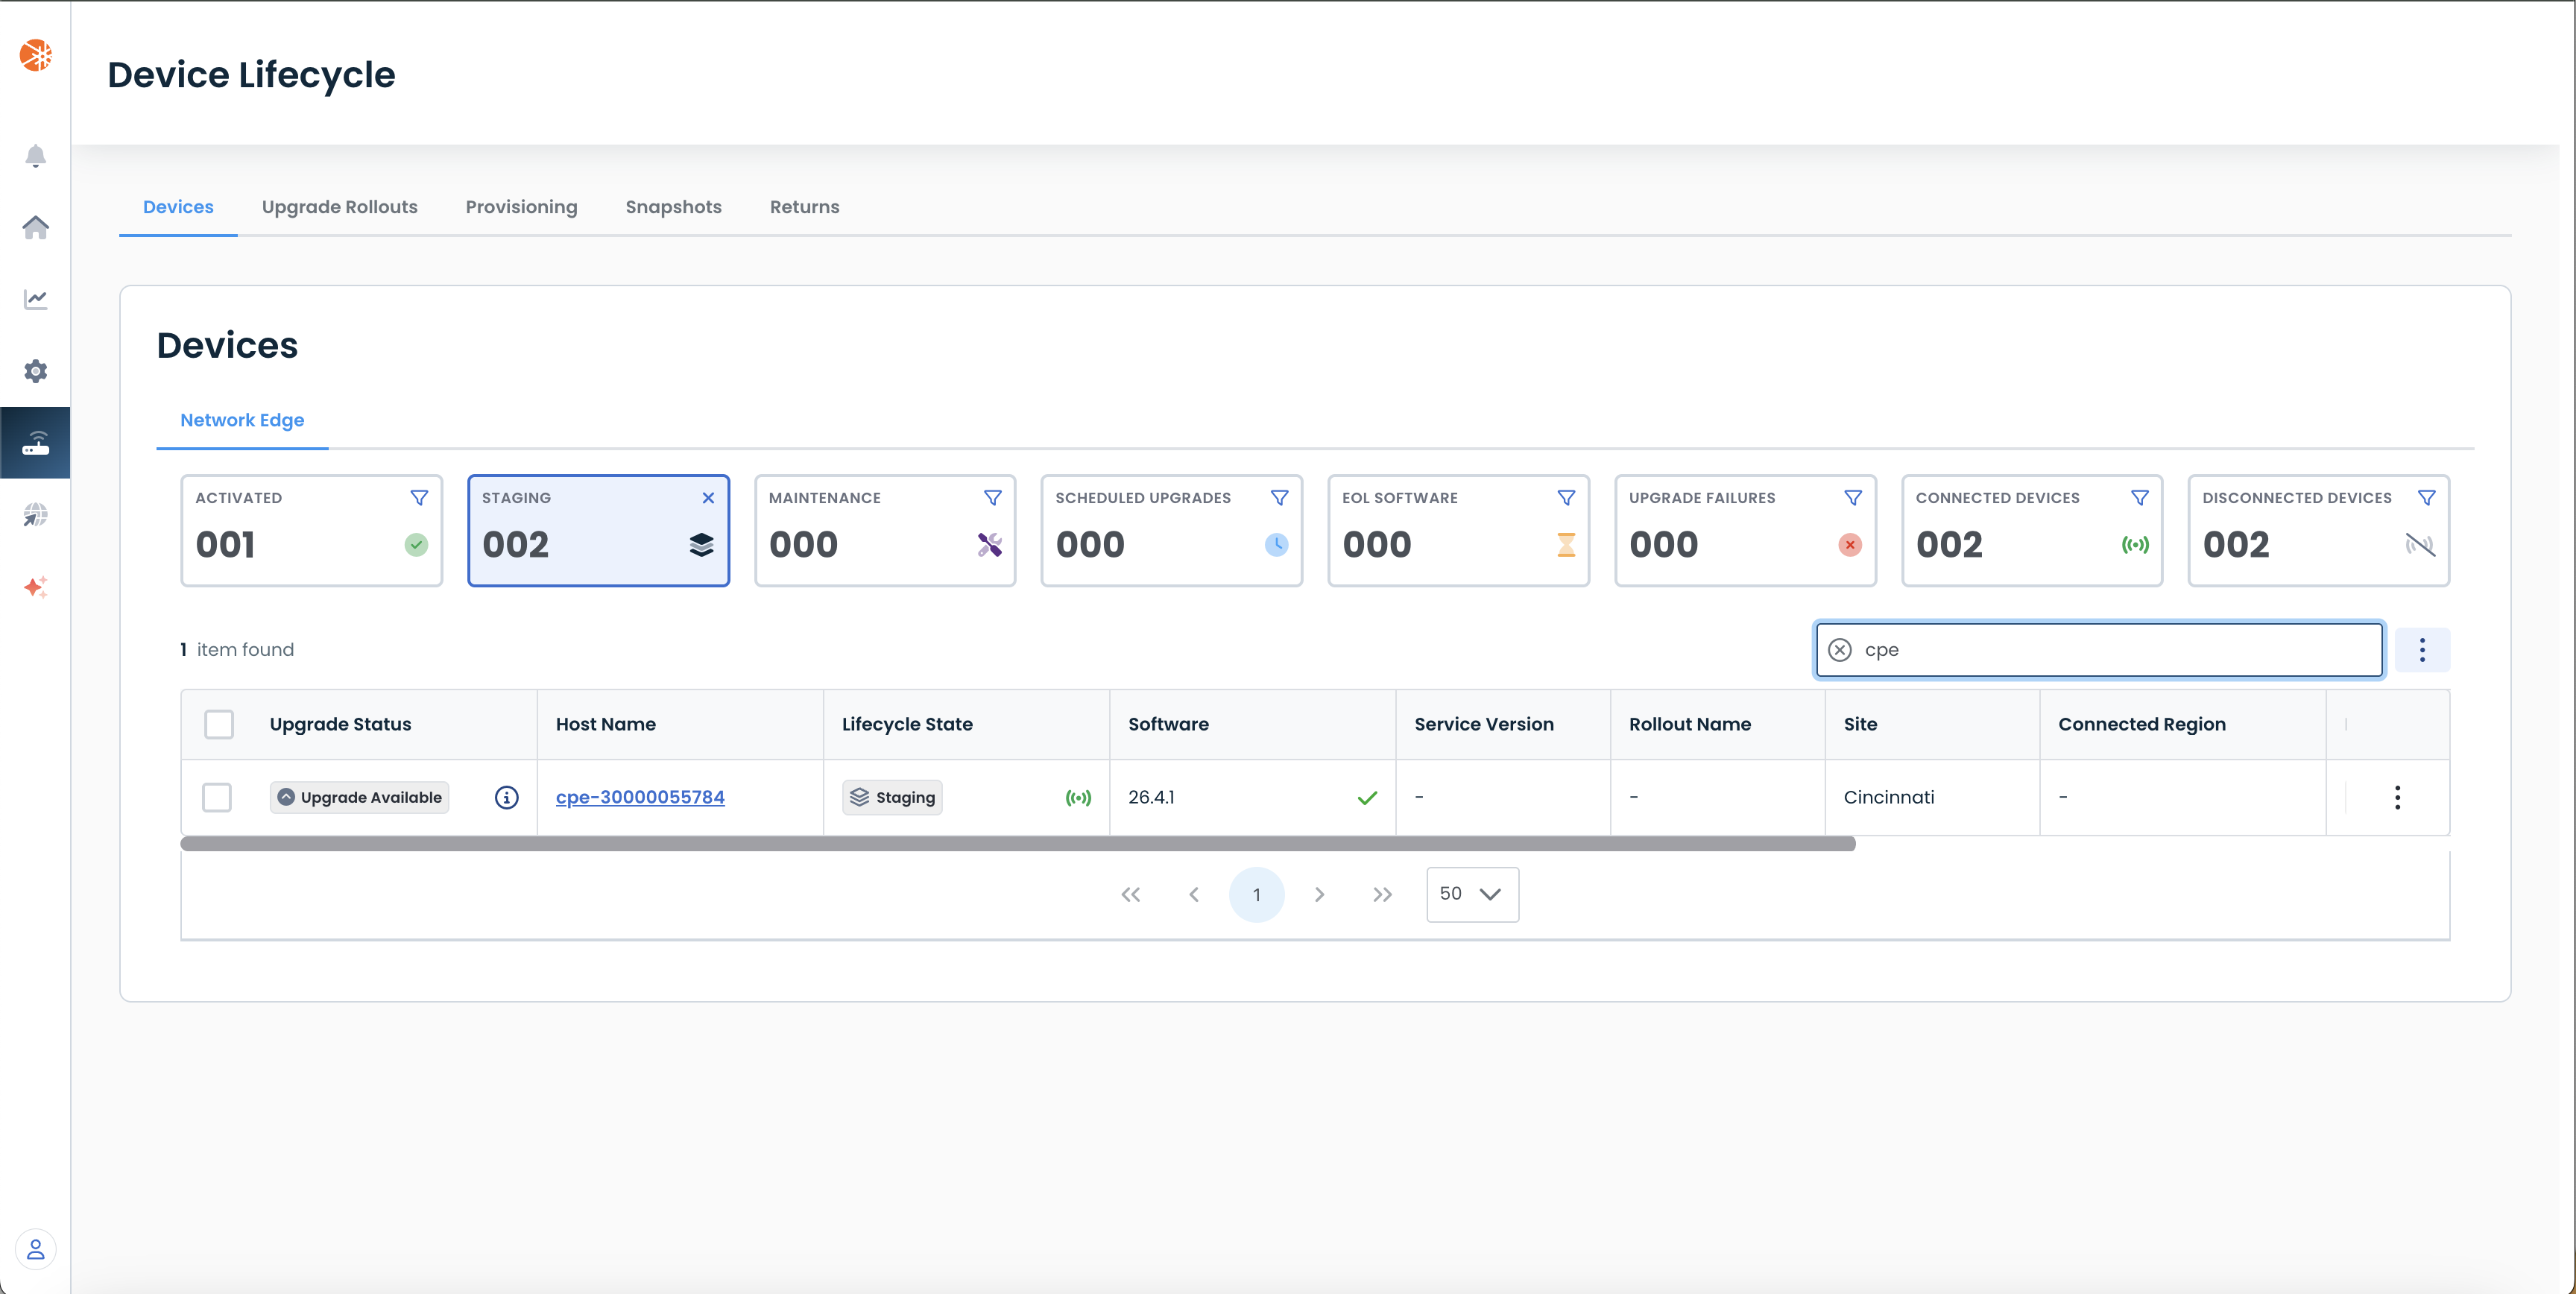Click the Connected Region column header
The width and height of the screenshot is (2576, 1294).
pyautogui.click(x=2141, y=724)
